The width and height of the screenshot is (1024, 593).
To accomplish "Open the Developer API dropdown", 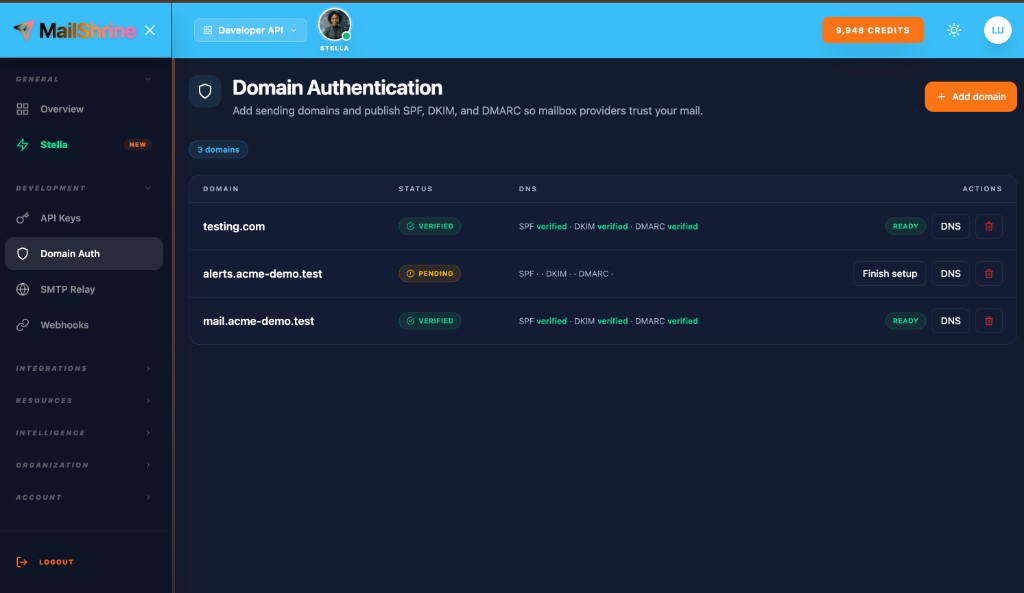I will 250,30.
